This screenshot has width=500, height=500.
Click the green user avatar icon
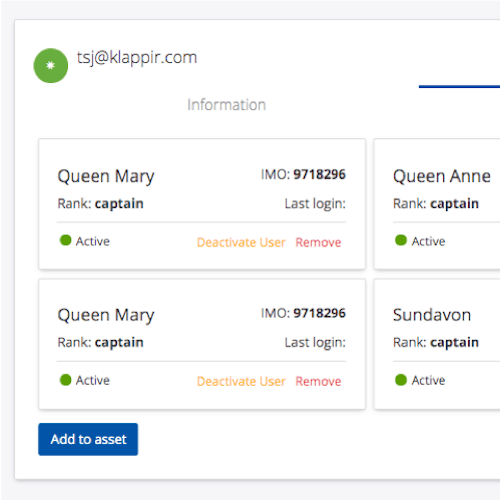point(51,66)
